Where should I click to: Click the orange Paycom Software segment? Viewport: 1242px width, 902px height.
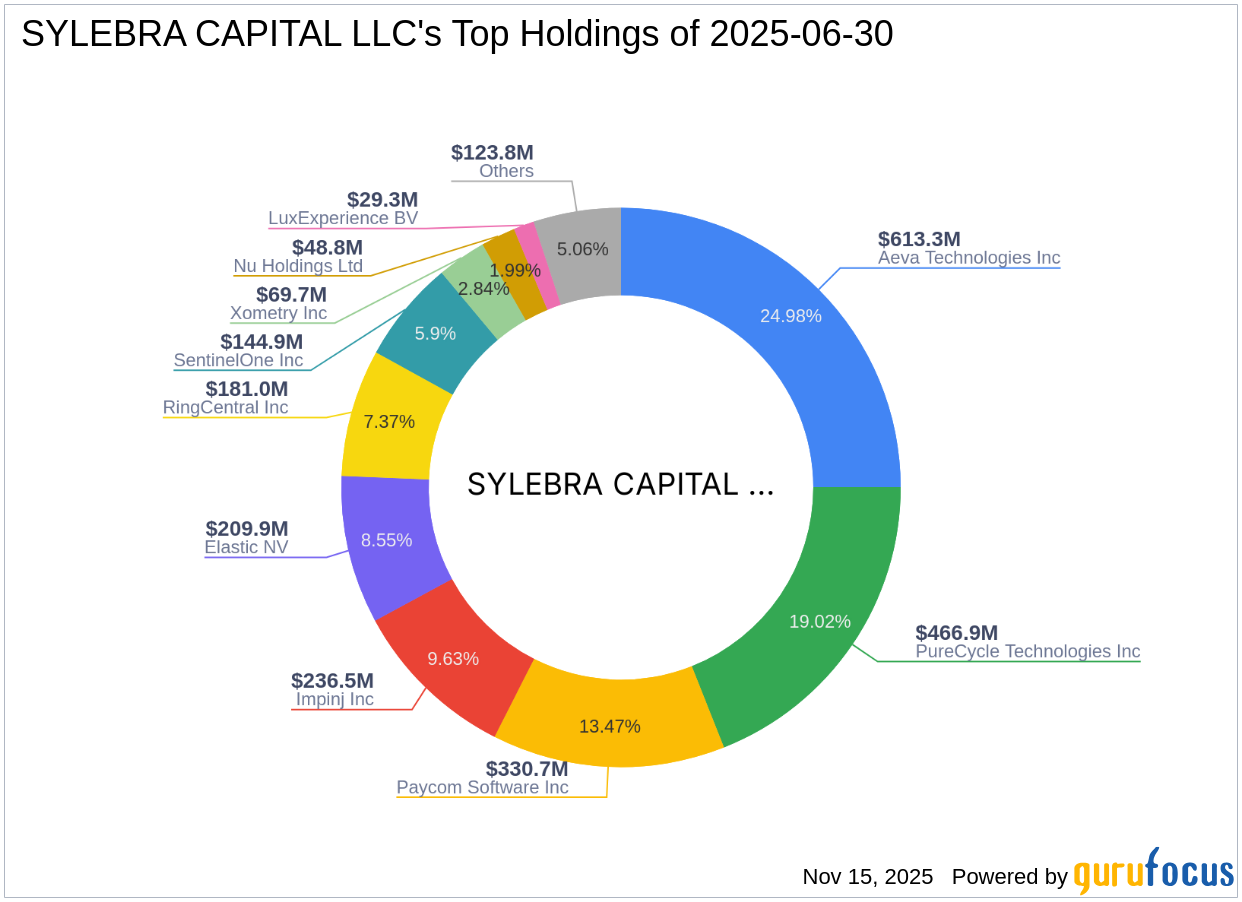pos(612,727)
